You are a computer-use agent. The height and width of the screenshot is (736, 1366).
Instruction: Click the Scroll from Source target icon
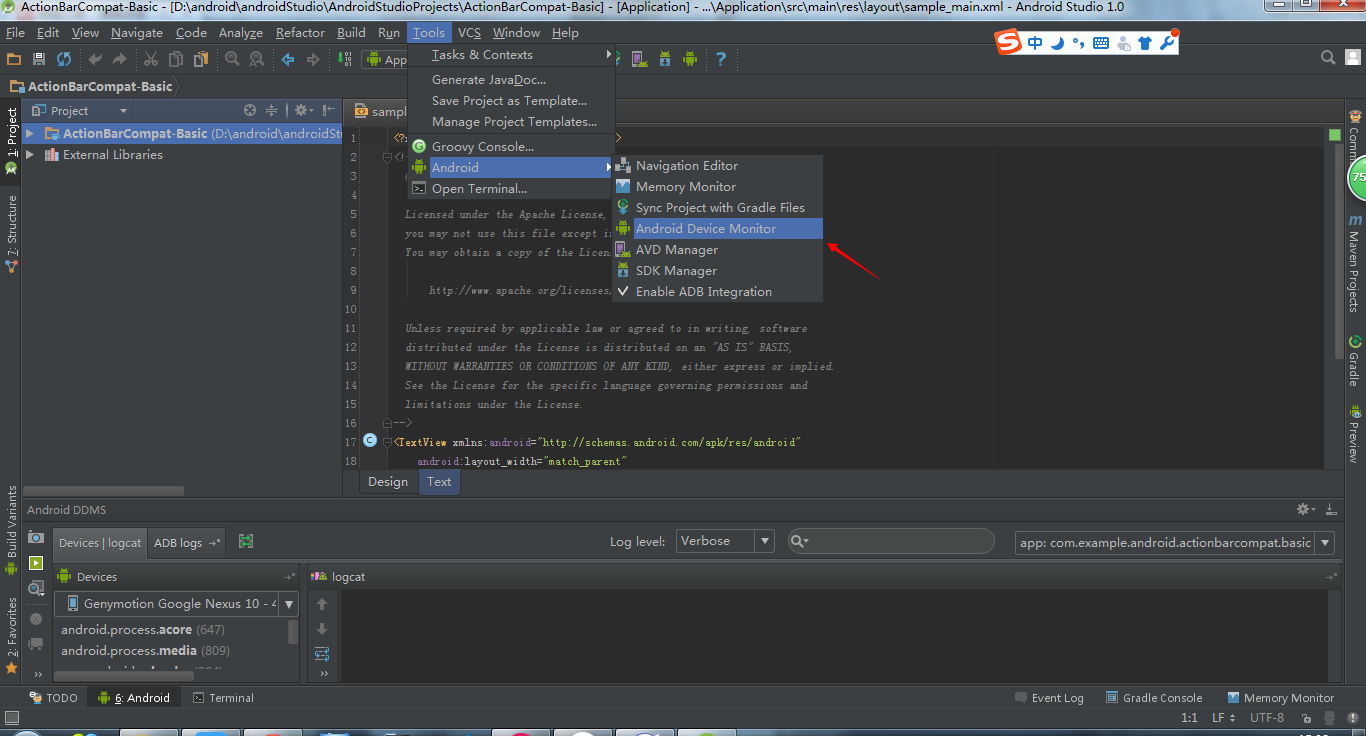[x=250, y=110]
